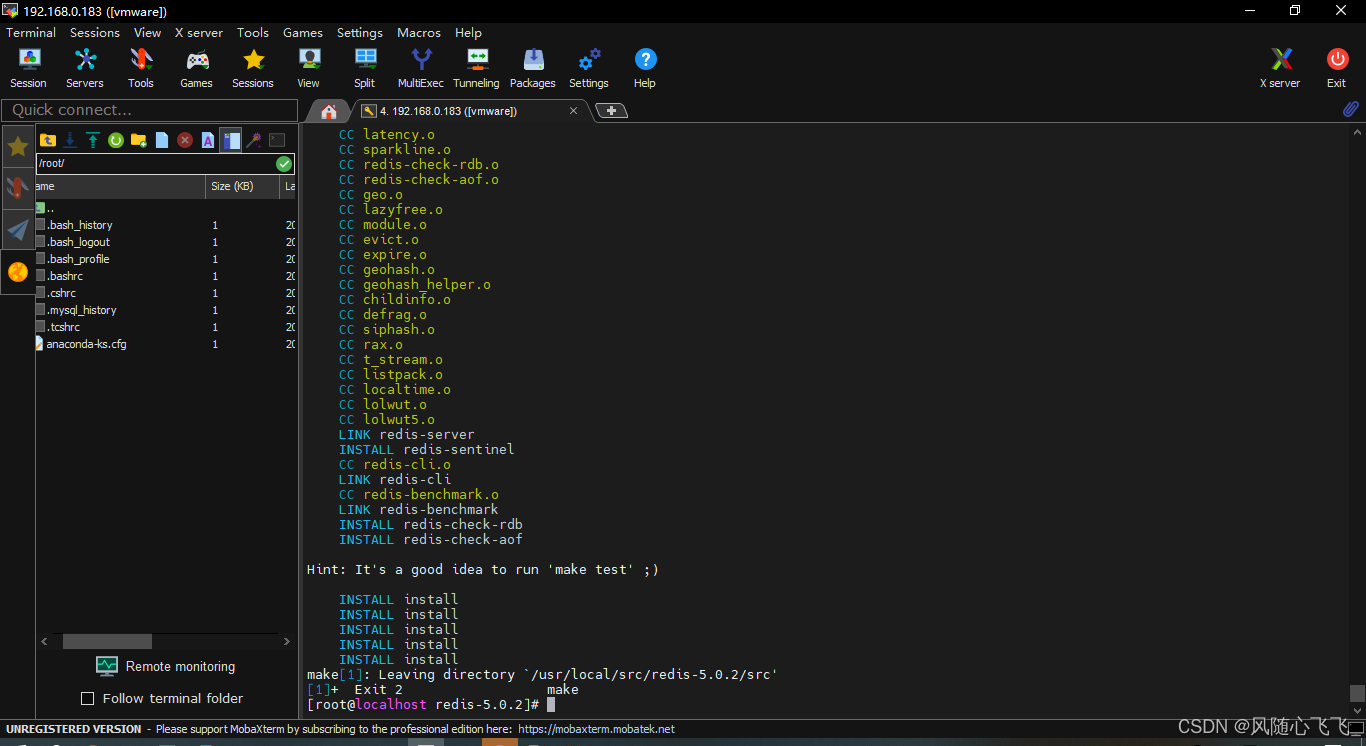Click the Split toolbar button

tap(365, 68)
